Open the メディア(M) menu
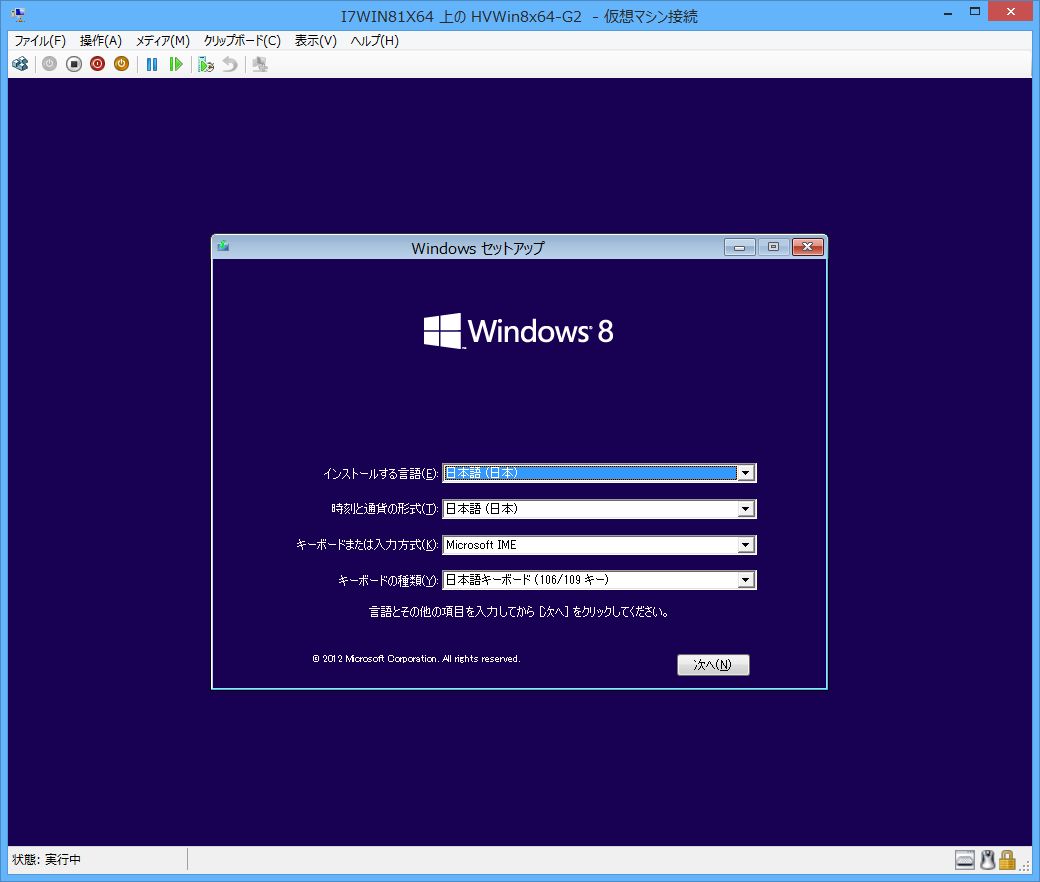 [x=162, y=41]
